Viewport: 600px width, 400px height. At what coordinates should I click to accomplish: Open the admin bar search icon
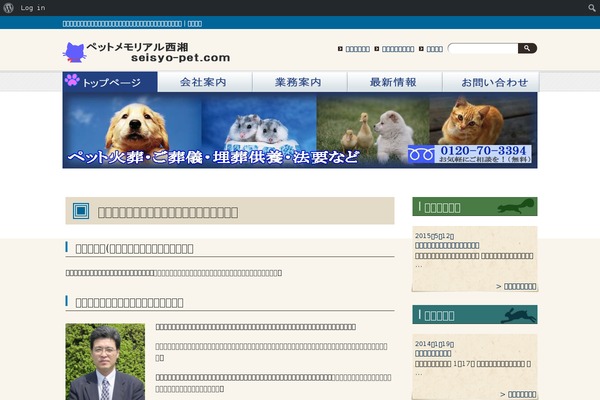click(x=592, y=8)
